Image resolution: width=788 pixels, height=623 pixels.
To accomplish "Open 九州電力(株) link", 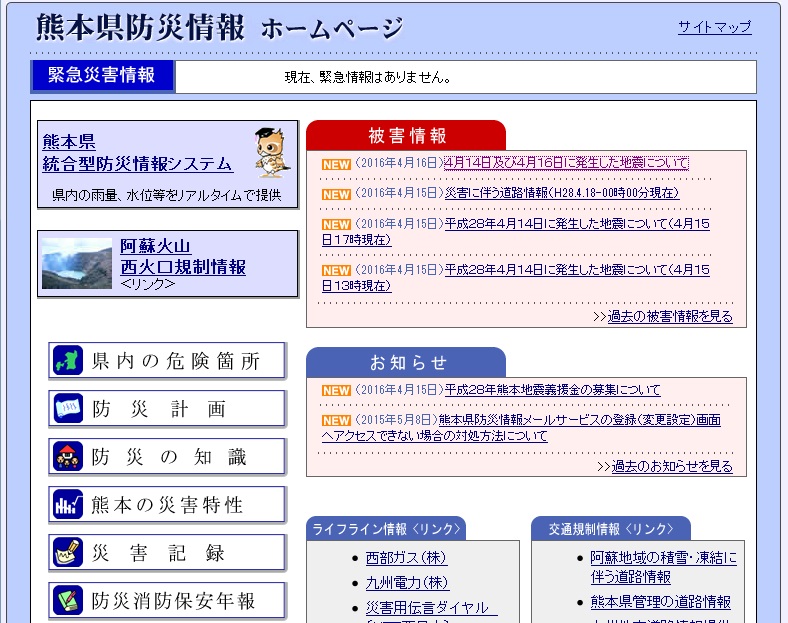I will point(407,583).
